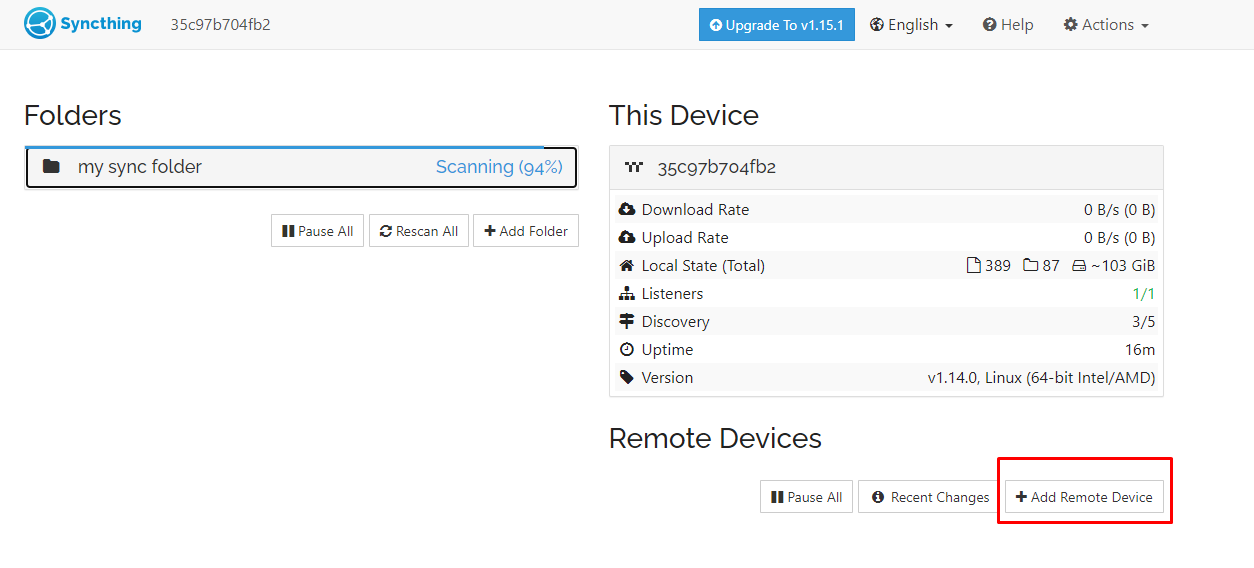Open the English language dropdown

[911, 25]
